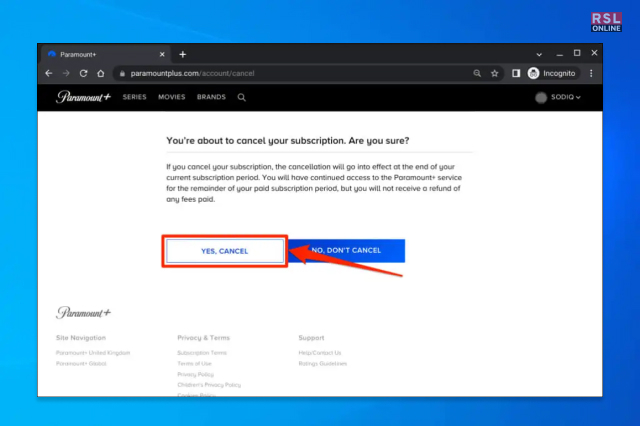This screenshot has width=640, height=426.
Task: Open the zoom magnifier in address bar
Action: [477, 73]
